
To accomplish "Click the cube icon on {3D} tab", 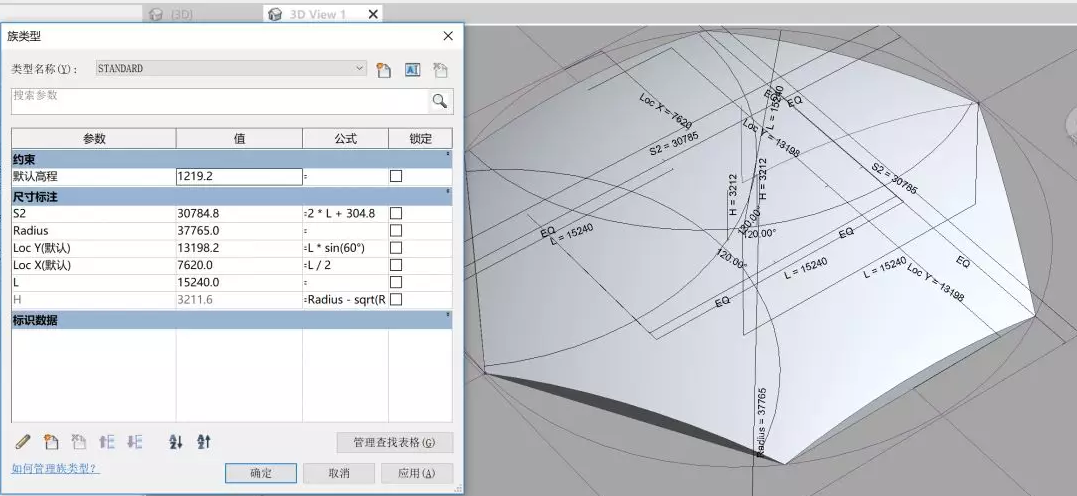I will [156, 14].
